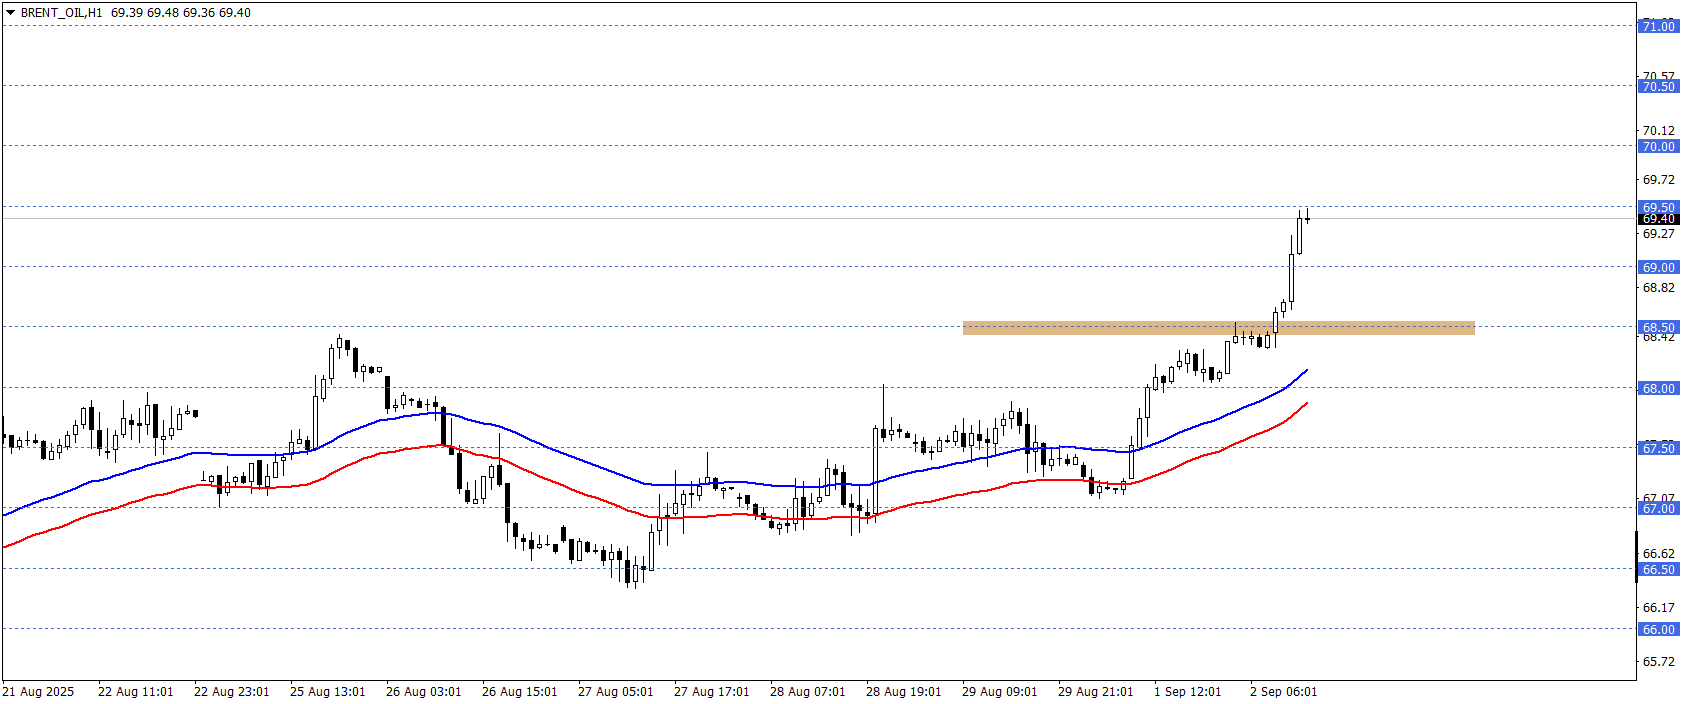
Task: Select the 70.00 price level label
Action: (1658, 147)
